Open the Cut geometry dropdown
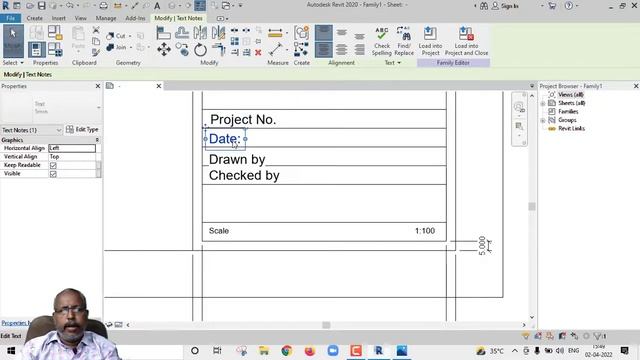 pos(130,36)
